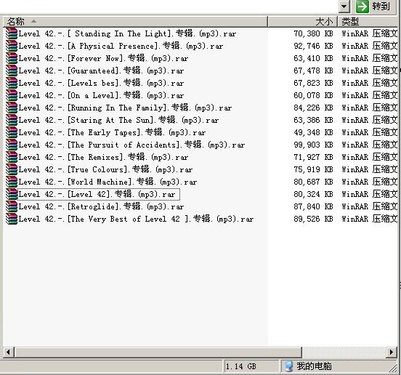Click the RAR icon for Guaranteed
The width and height of the screenshot is (401, 375).
[x=12, y=71]
